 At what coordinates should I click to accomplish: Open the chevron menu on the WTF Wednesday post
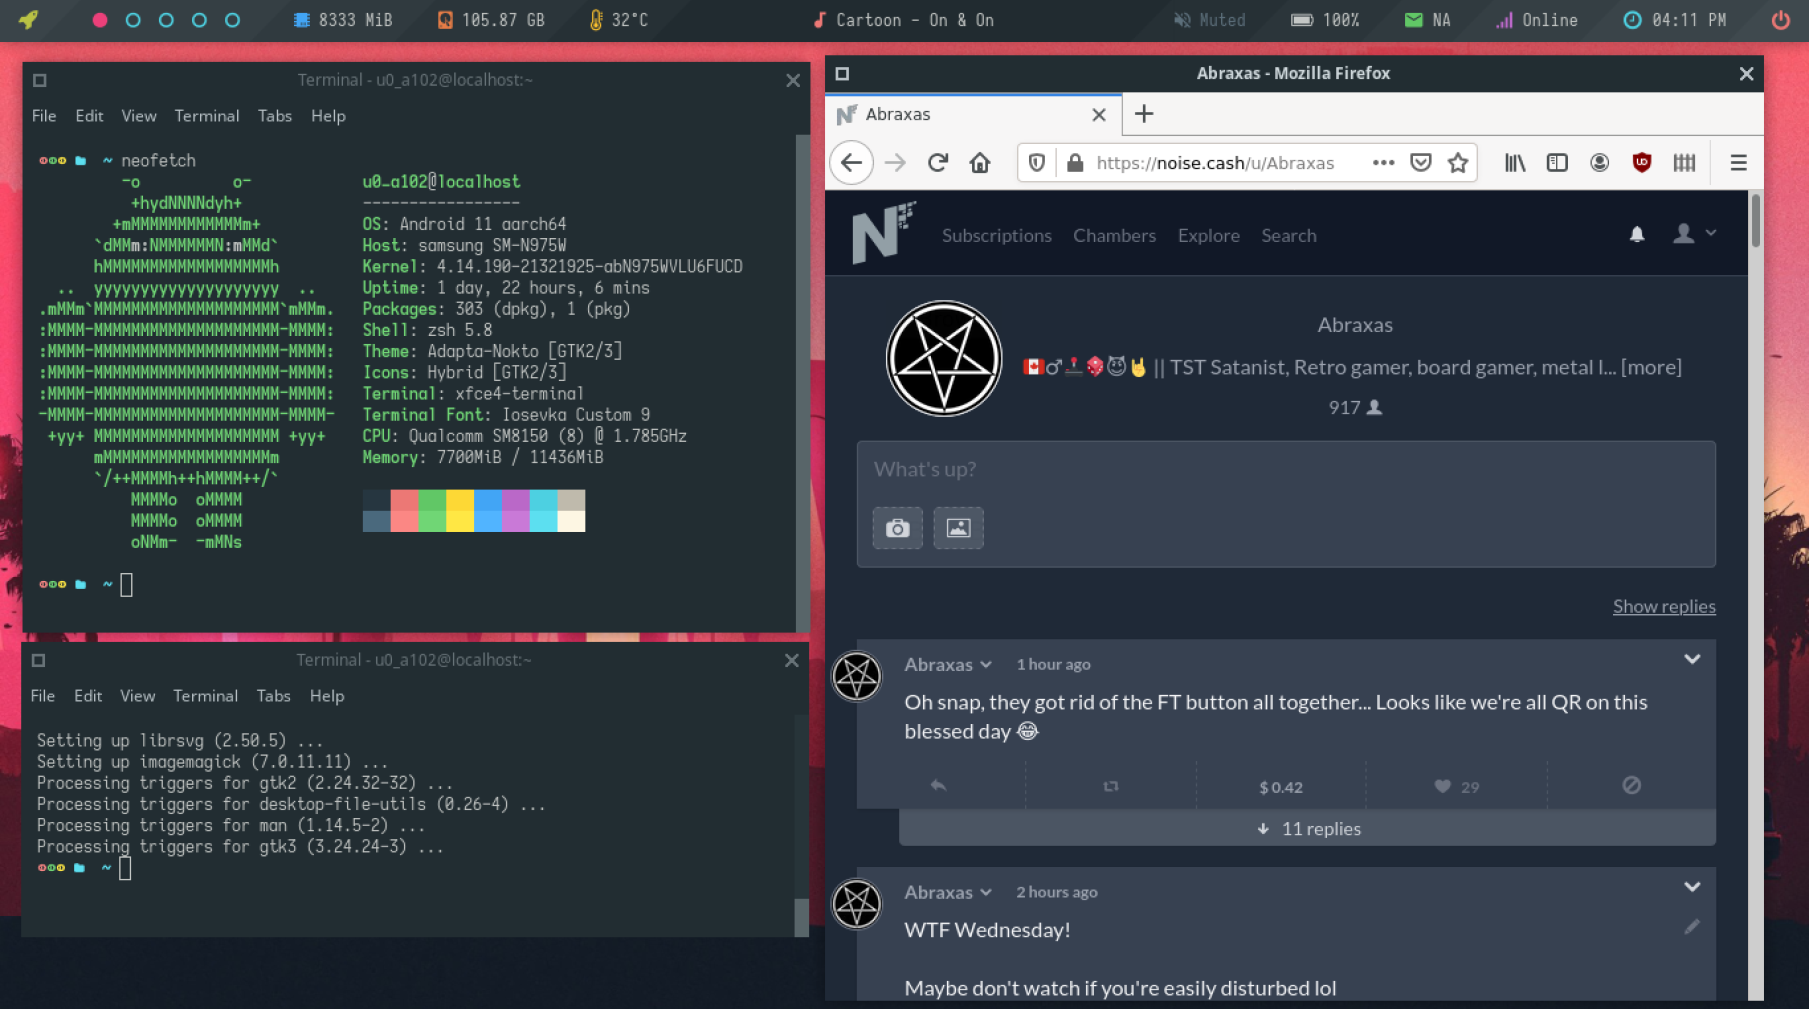pyautogui.click(x=1692, y=887)
